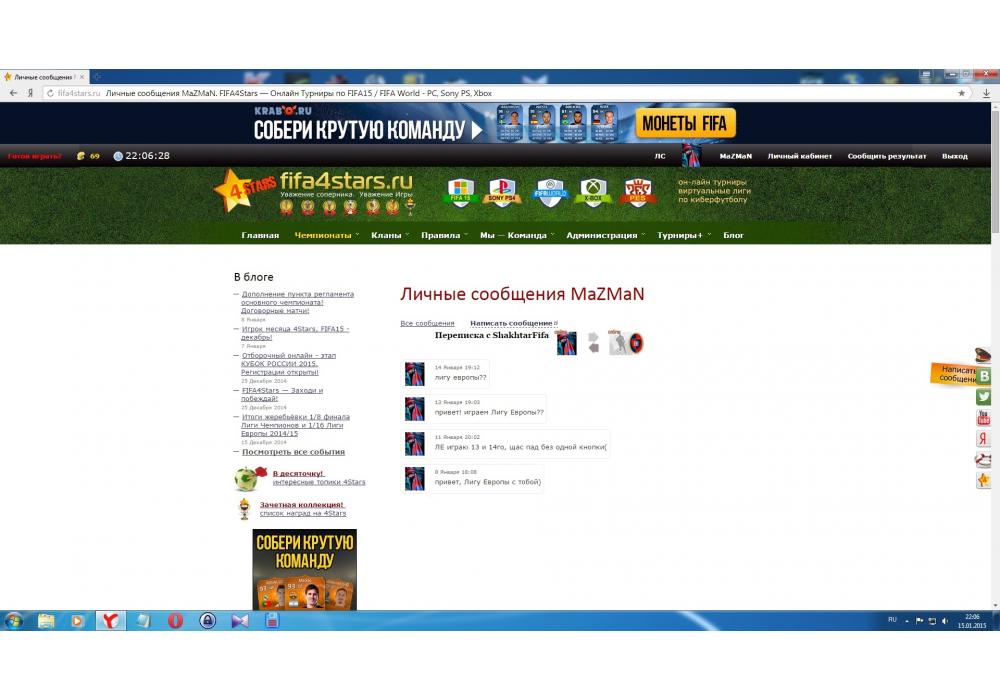Viewport: 1000px width, 700px height.
Task: Click the grey exchange arrows in conversation header
Action: 594,342
